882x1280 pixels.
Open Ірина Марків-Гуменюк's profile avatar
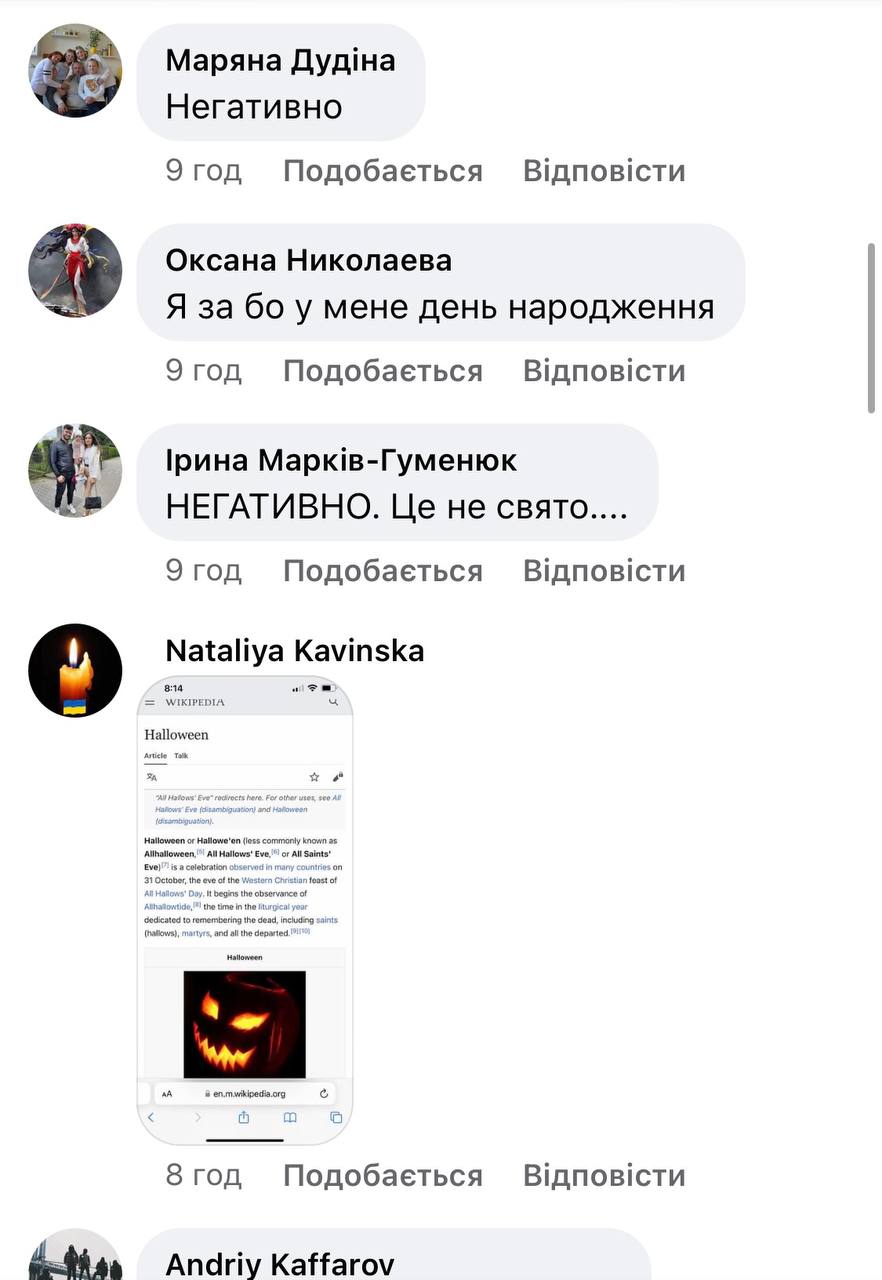(75, 470)
